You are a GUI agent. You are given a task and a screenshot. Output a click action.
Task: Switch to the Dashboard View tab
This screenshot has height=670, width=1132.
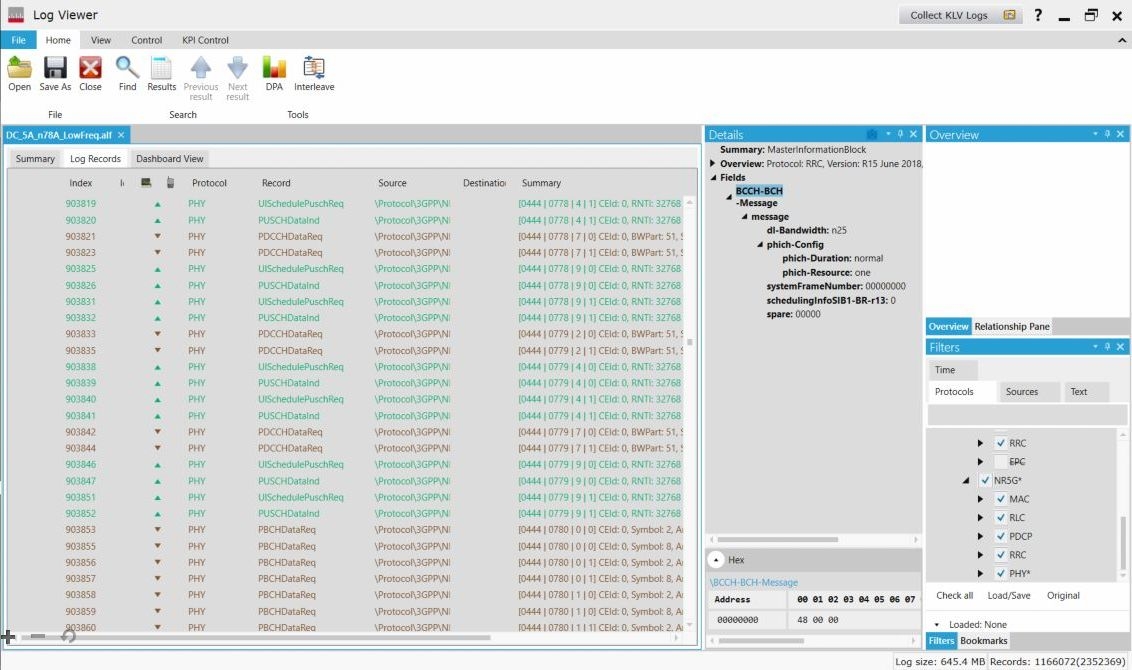tap(170, 159)
